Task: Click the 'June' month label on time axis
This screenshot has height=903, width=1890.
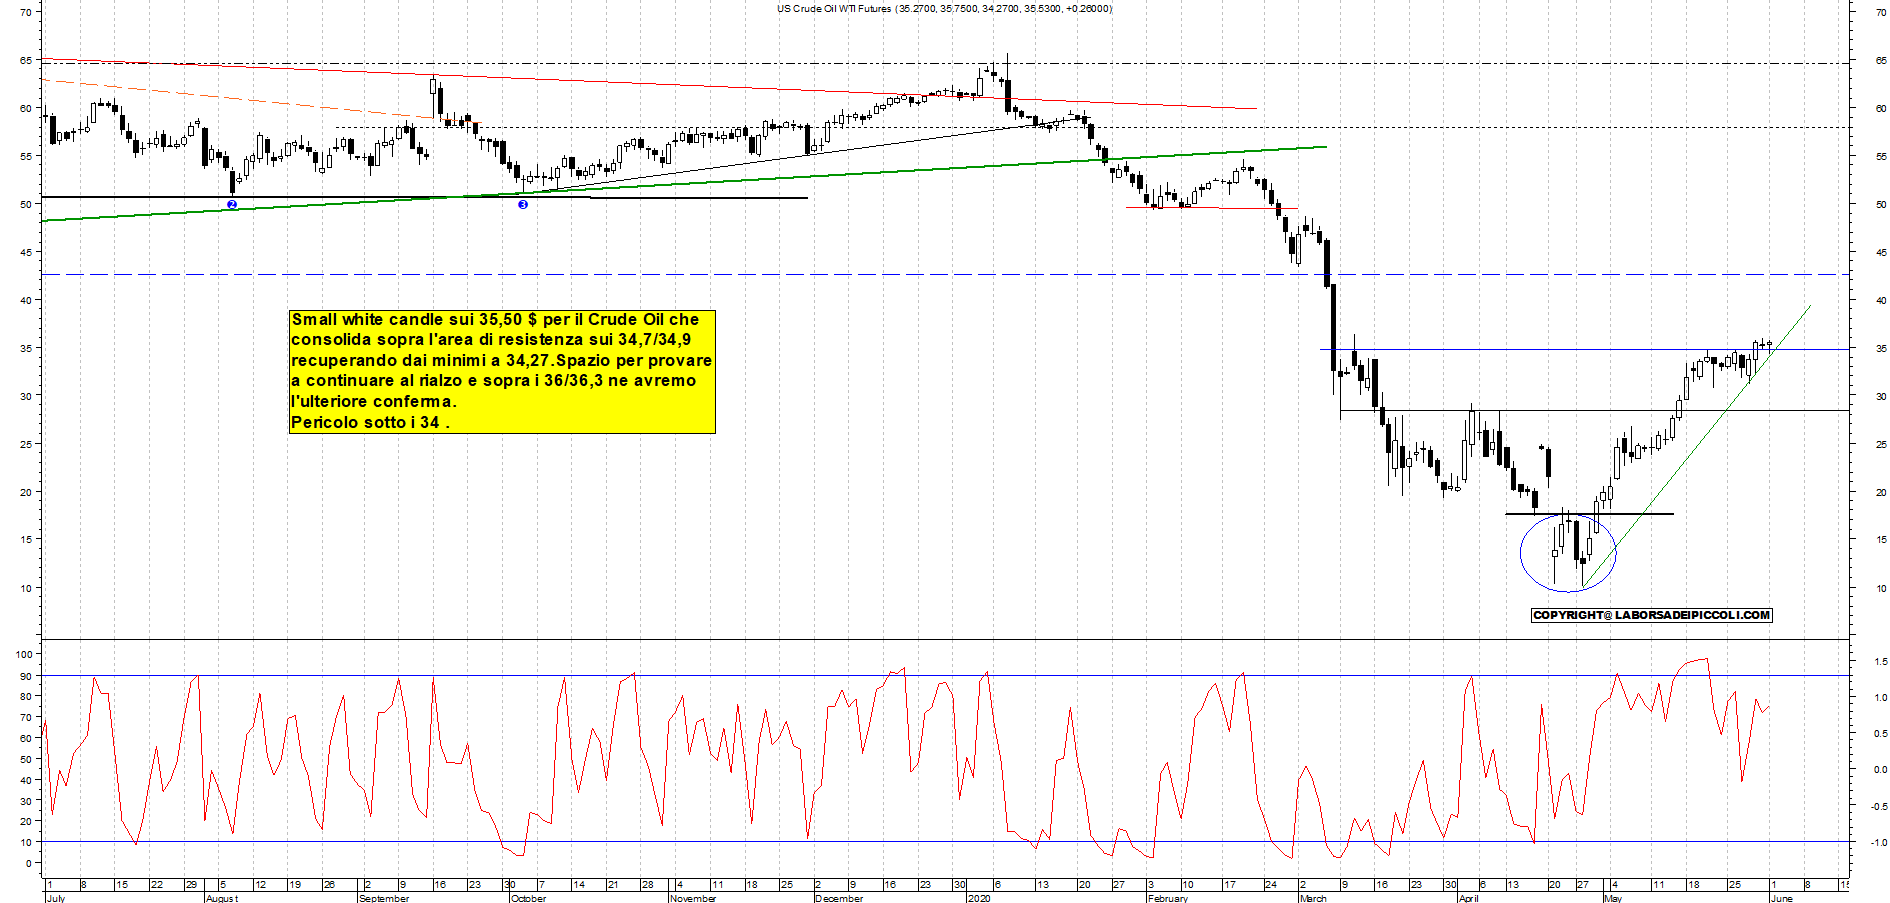Action: (x=1781, y=898)
